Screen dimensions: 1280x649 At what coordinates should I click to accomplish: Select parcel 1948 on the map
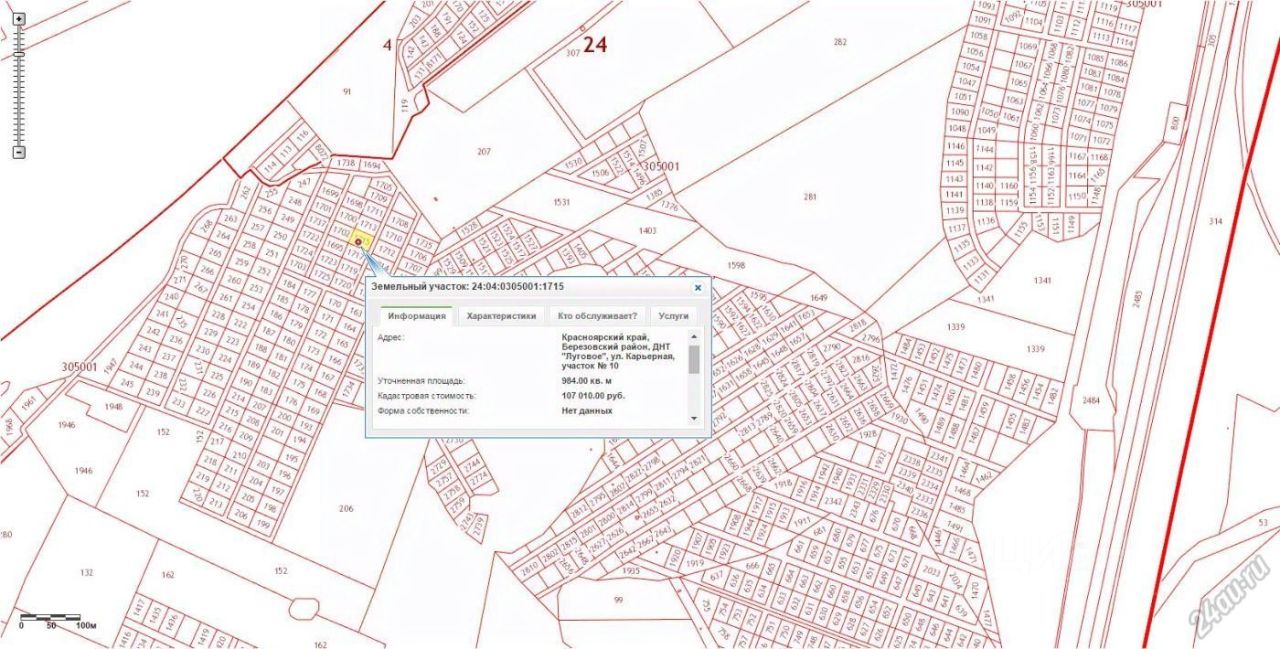112,407
